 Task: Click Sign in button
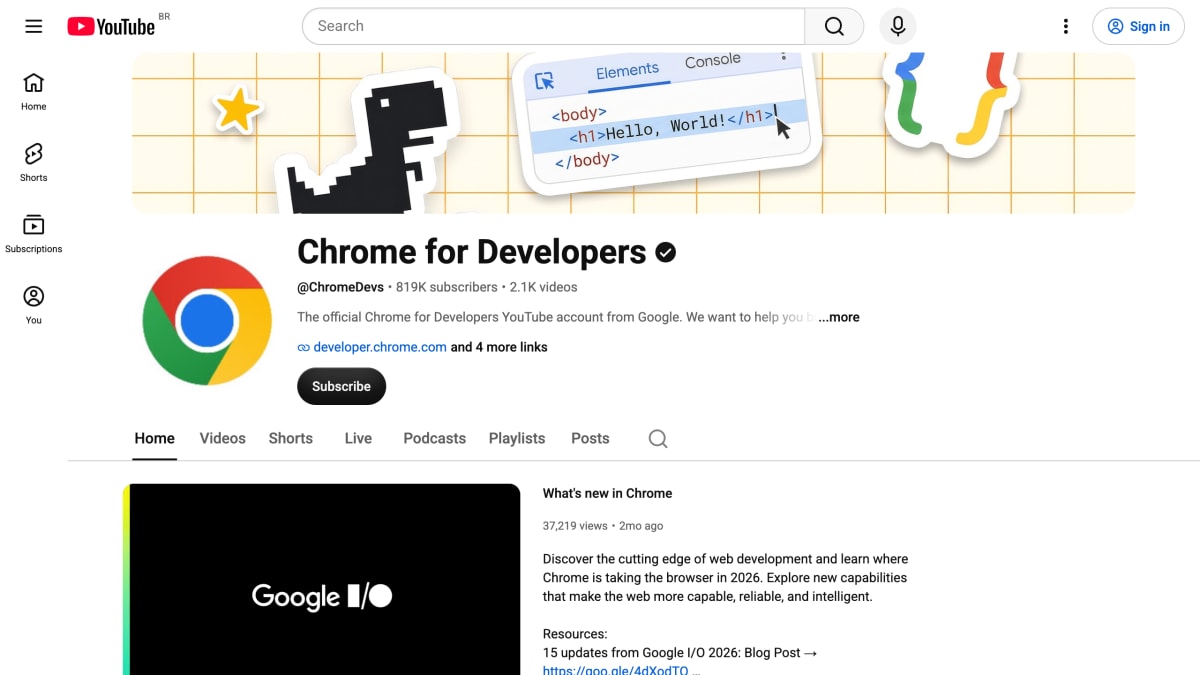pos(1138,26)
